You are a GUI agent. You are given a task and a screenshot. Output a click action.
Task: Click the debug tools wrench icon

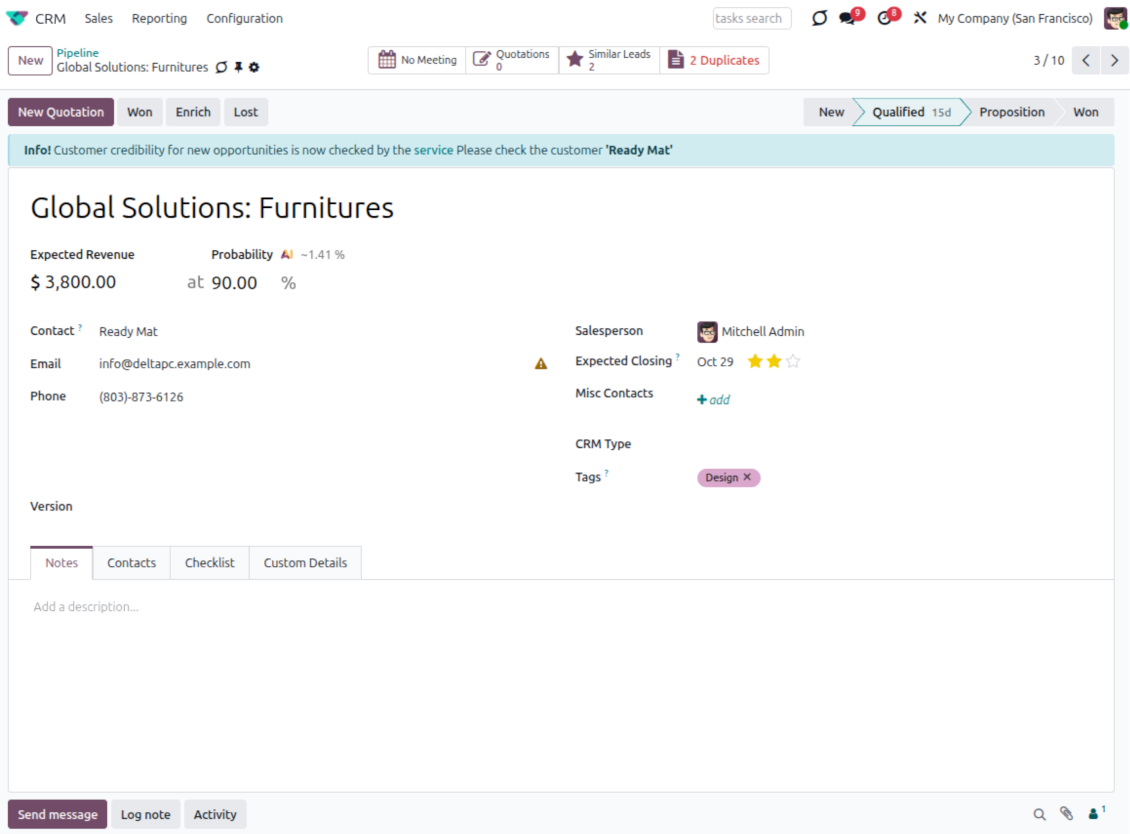pos(920,18)
